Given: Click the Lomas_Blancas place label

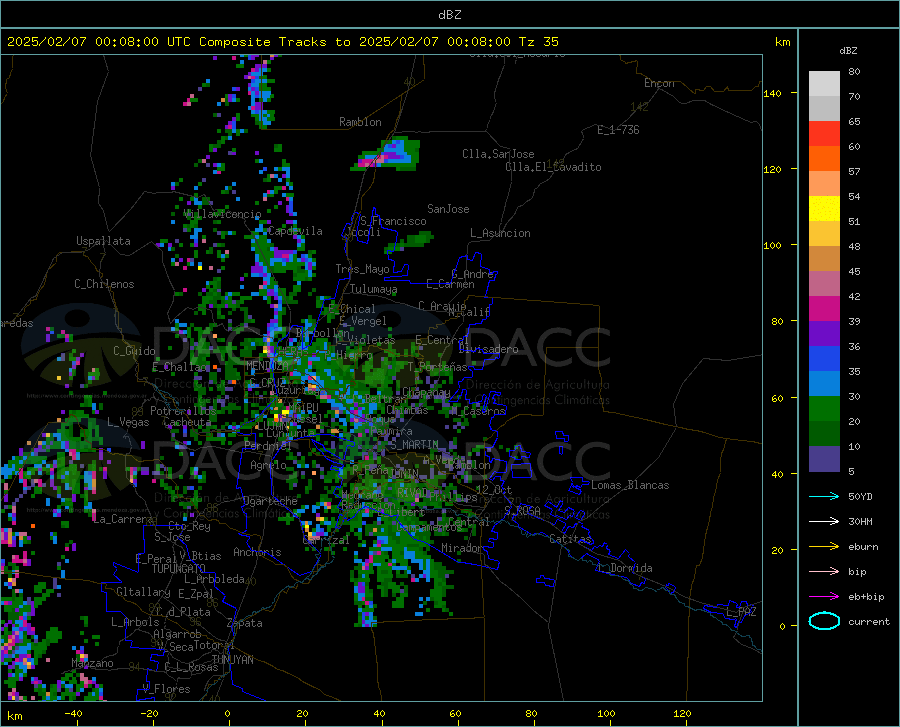Looking at the screenshot, I should tap(630, 485).
